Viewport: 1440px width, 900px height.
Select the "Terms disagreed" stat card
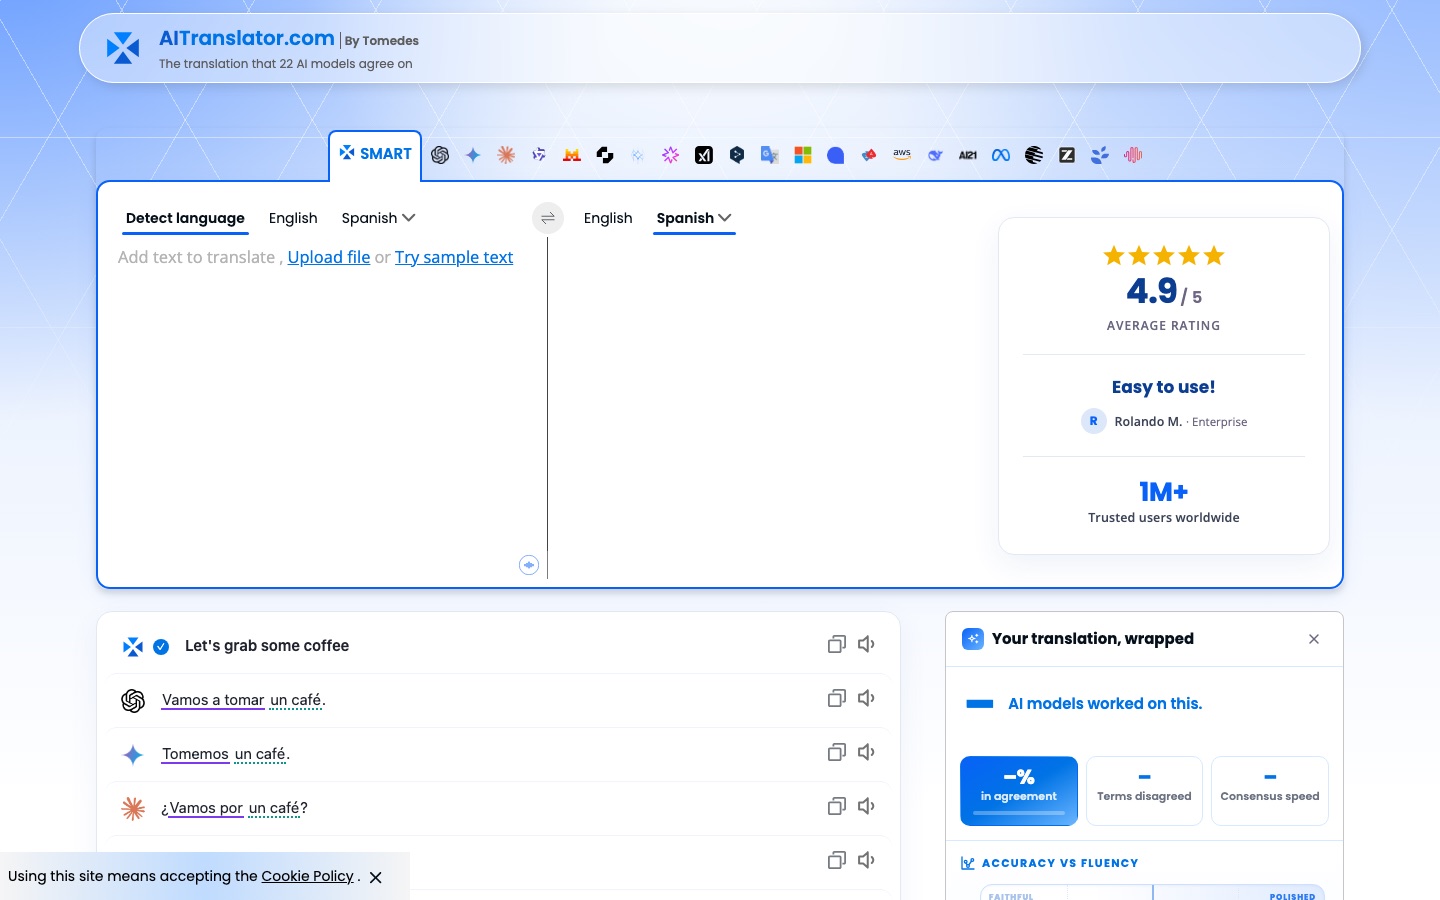[1144, 791]
